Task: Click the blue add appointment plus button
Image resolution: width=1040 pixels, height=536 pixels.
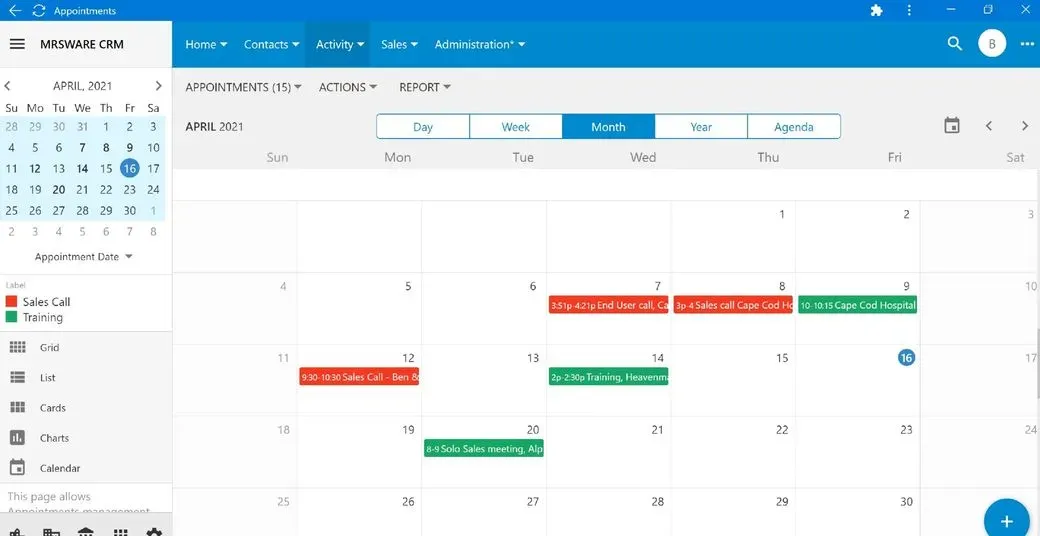Action: (x=1006, y=521)
